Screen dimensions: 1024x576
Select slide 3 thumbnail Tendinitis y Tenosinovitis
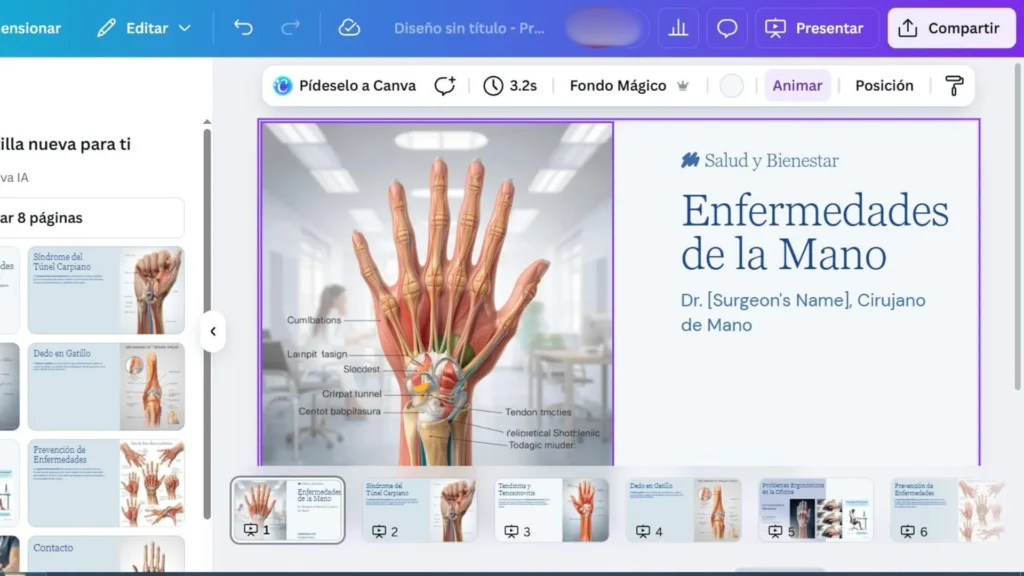coord(551,509)
